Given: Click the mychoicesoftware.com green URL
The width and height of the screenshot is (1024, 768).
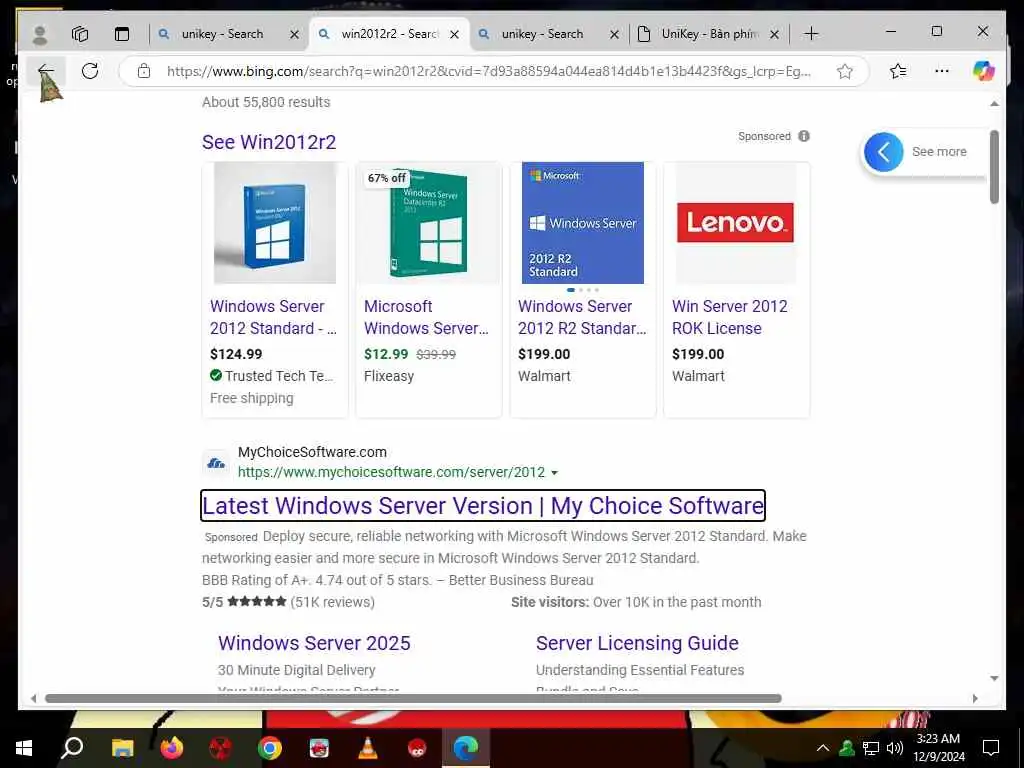Looking at the screenshot, I should point(391,472).
